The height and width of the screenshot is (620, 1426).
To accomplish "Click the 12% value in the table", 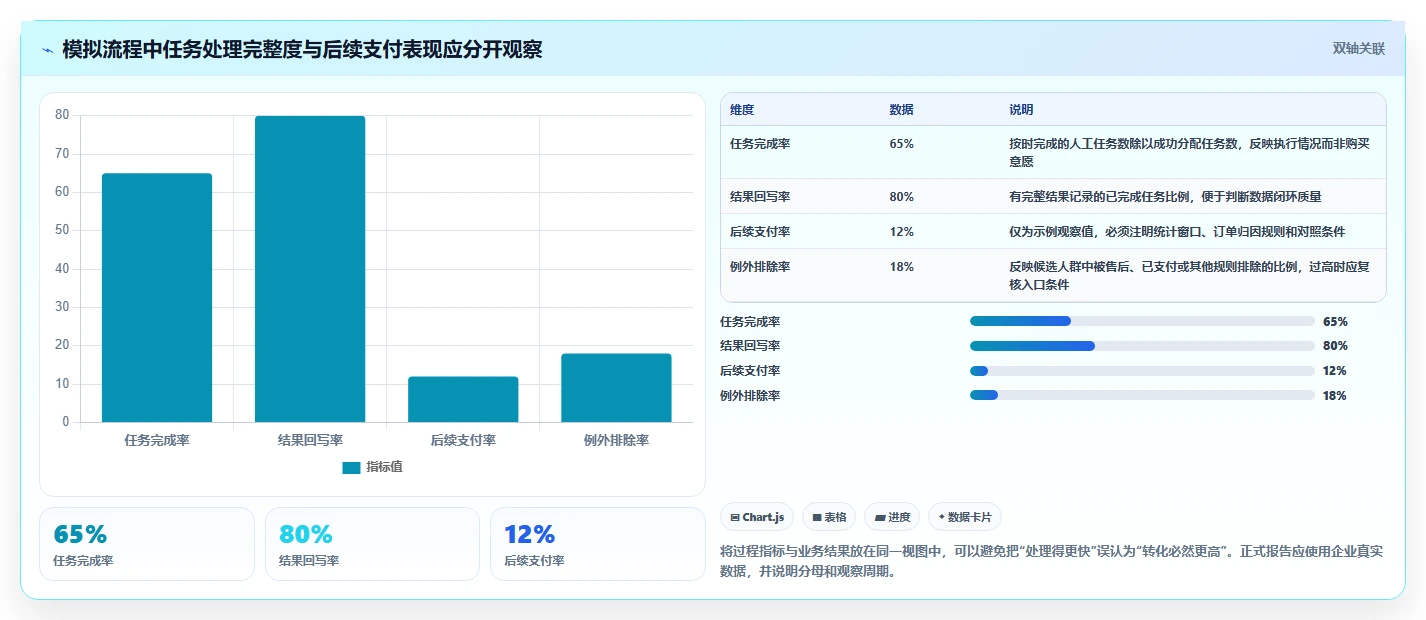I will pyautogui.click(x=901, y=232).
